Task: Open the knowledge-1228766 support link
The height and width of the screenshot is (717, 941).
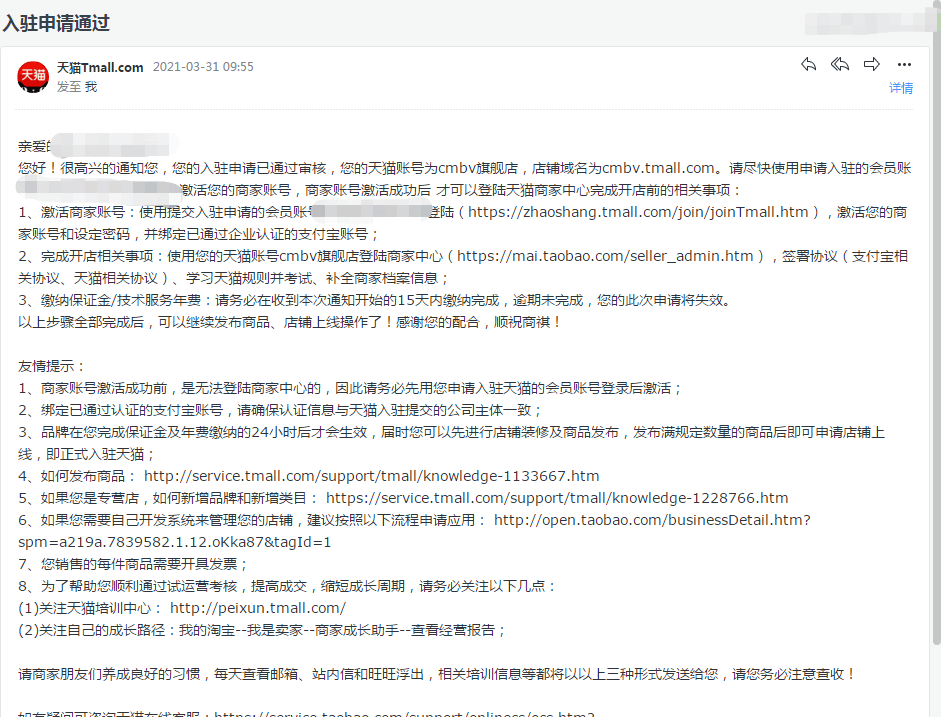Action: [x=557, y=498]
